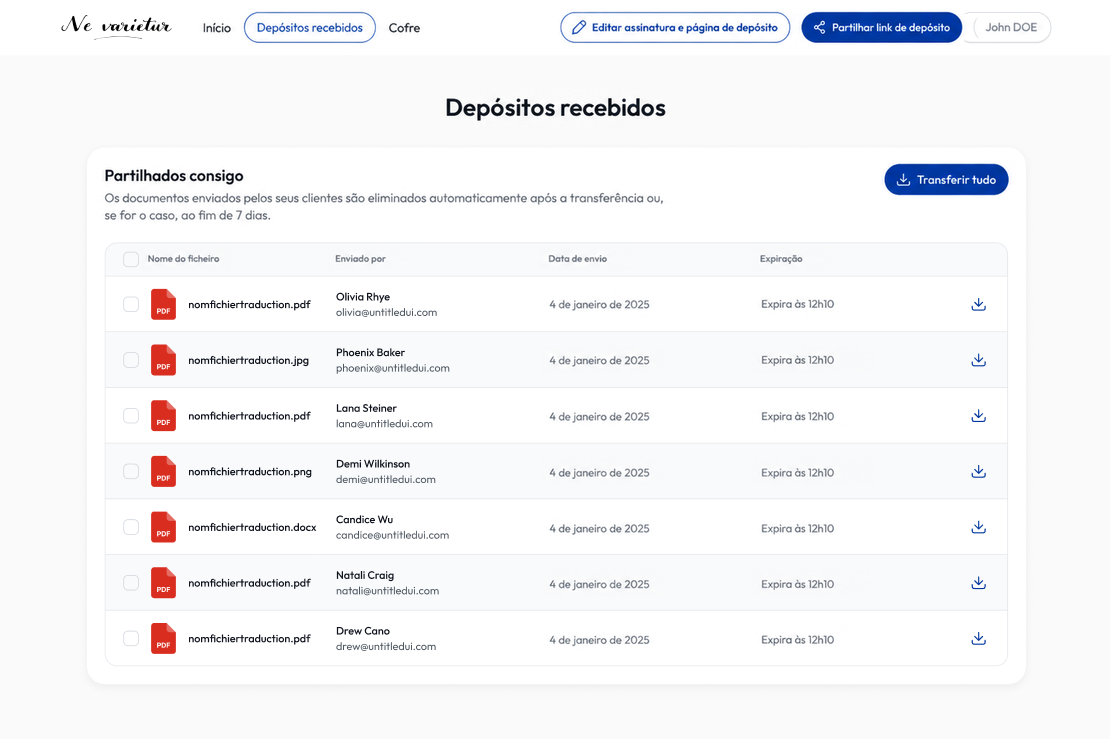Switch to the Cofre tab
The height and width of the screenshot is (739, 1110).
(x=404, y=28)
